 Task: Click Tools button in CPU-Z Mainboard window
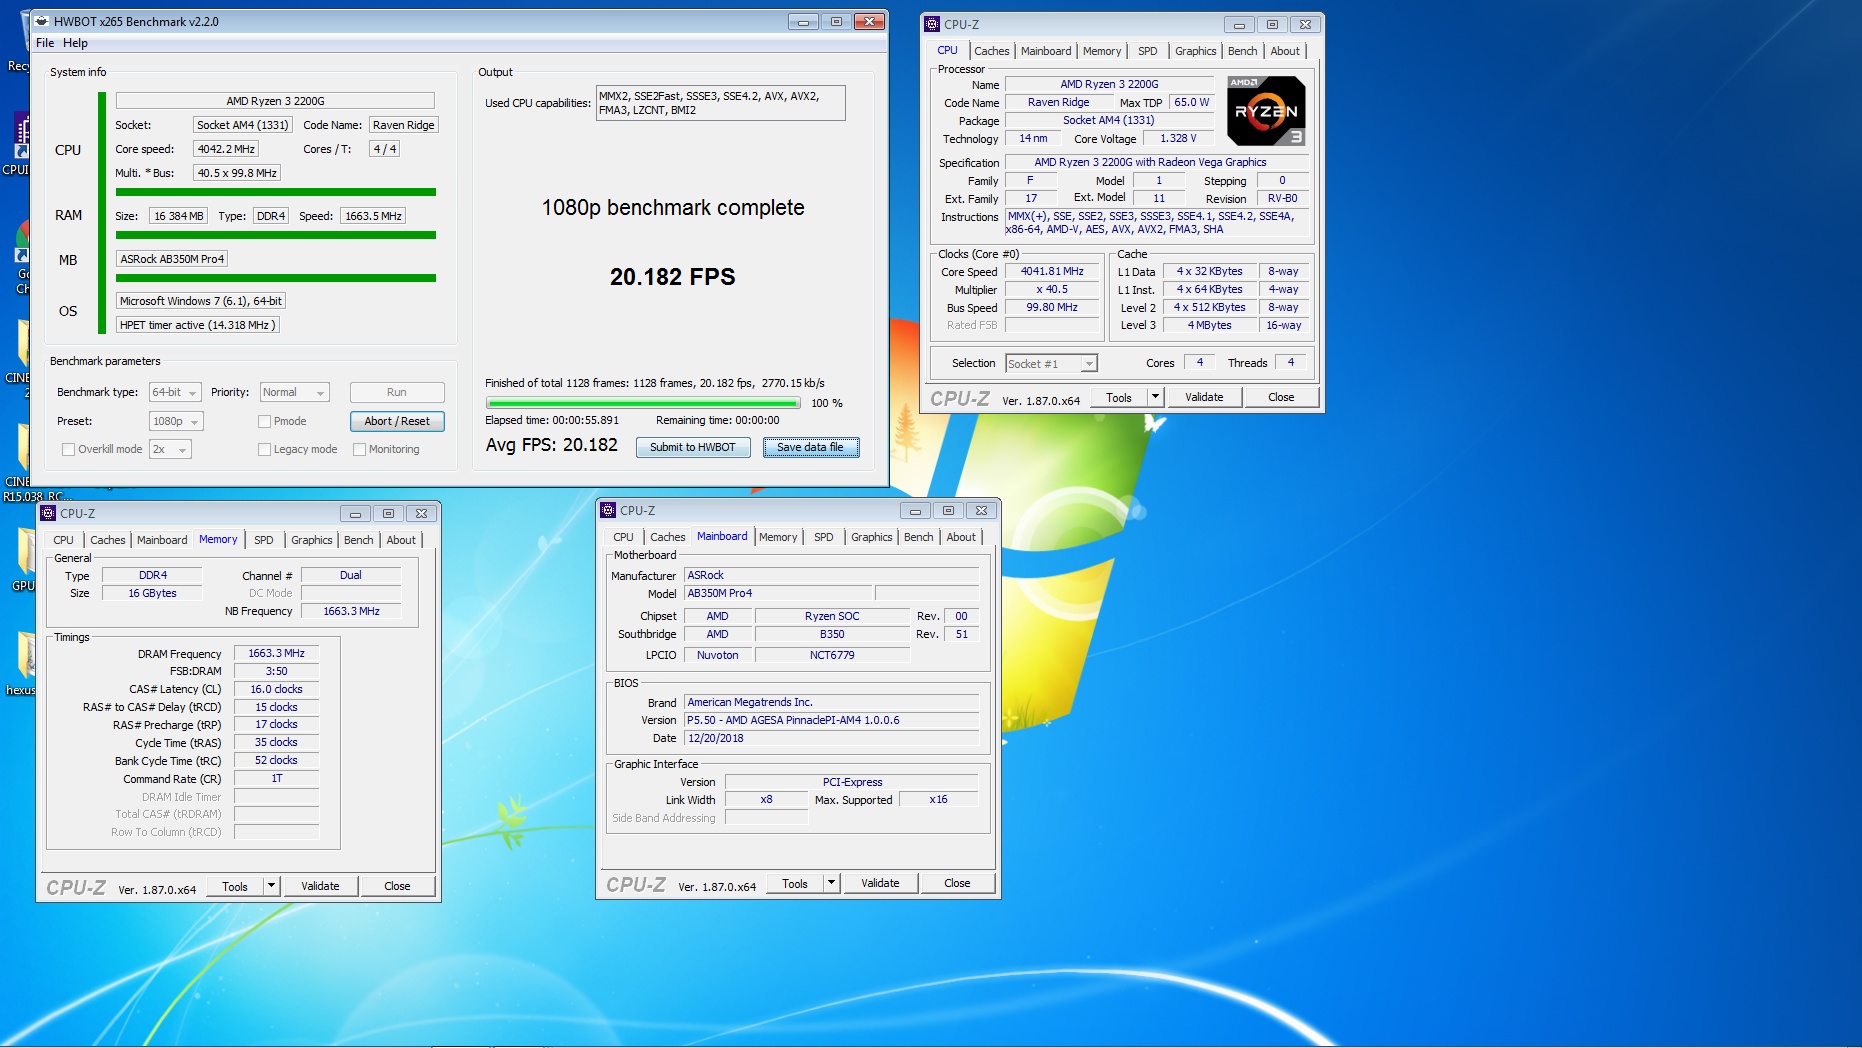pos(795,883)
